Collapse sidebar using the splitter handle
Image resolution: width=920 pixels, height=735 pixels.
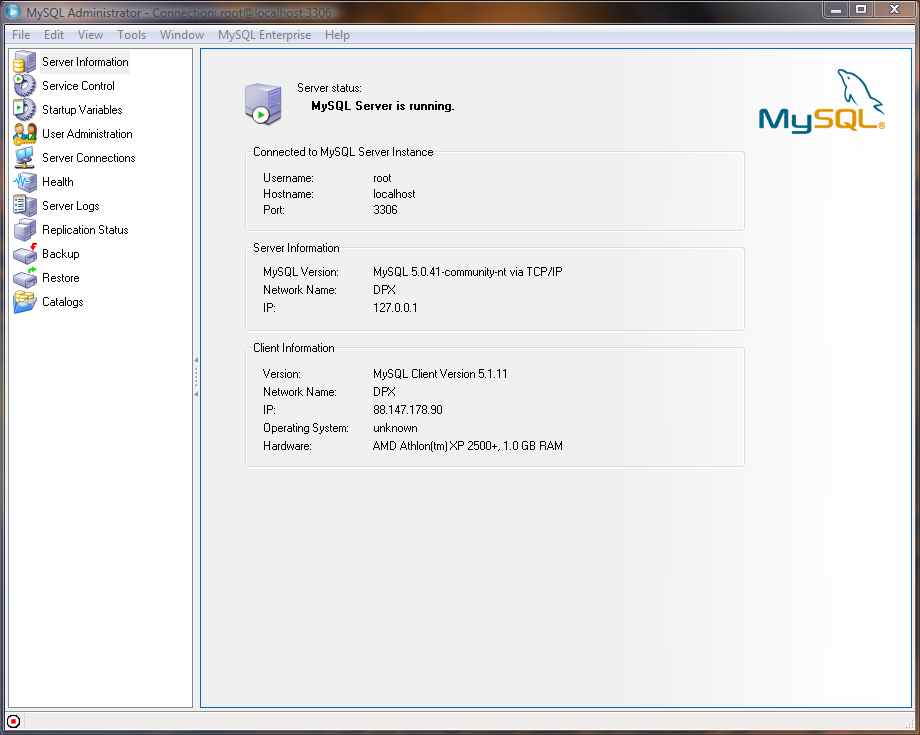[196, 377]
